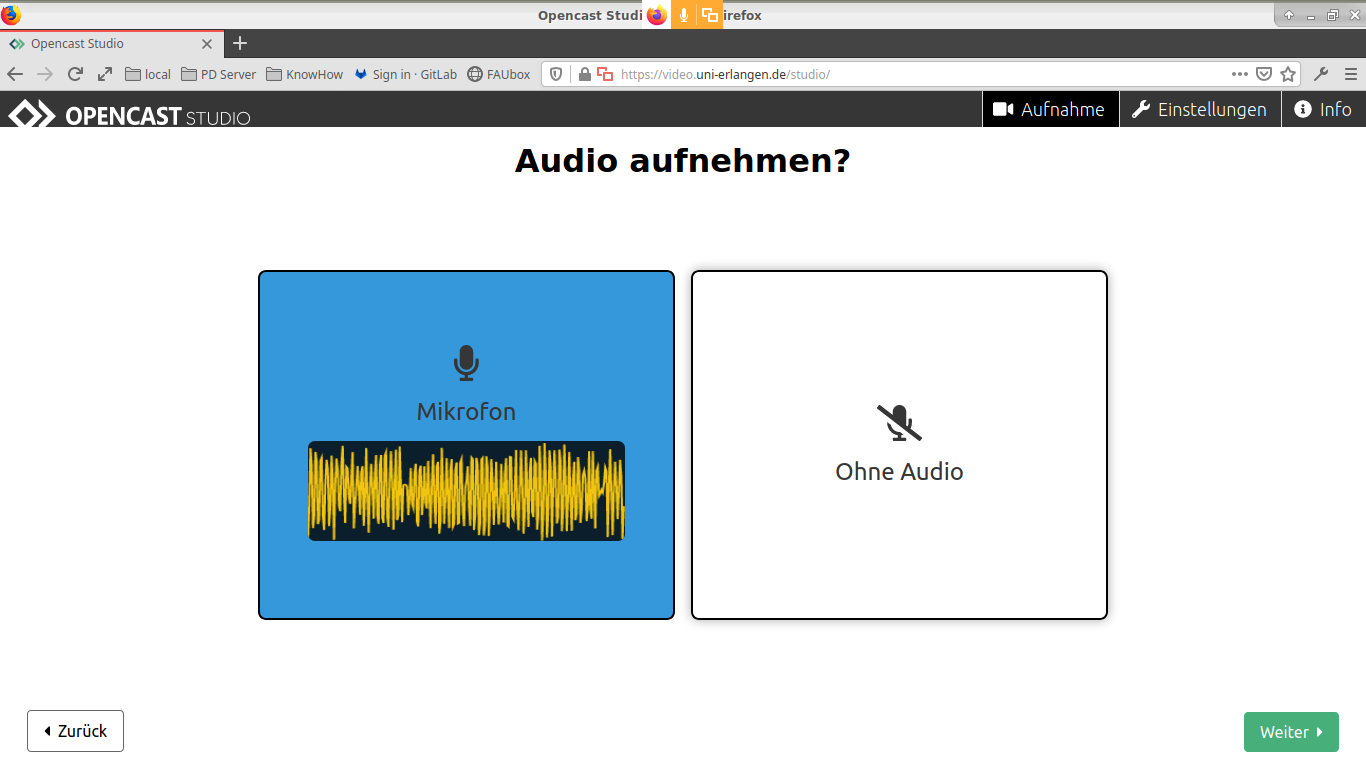The image size is (1366, 768).
Task: Click the URL address field
Action: point(900,74)
